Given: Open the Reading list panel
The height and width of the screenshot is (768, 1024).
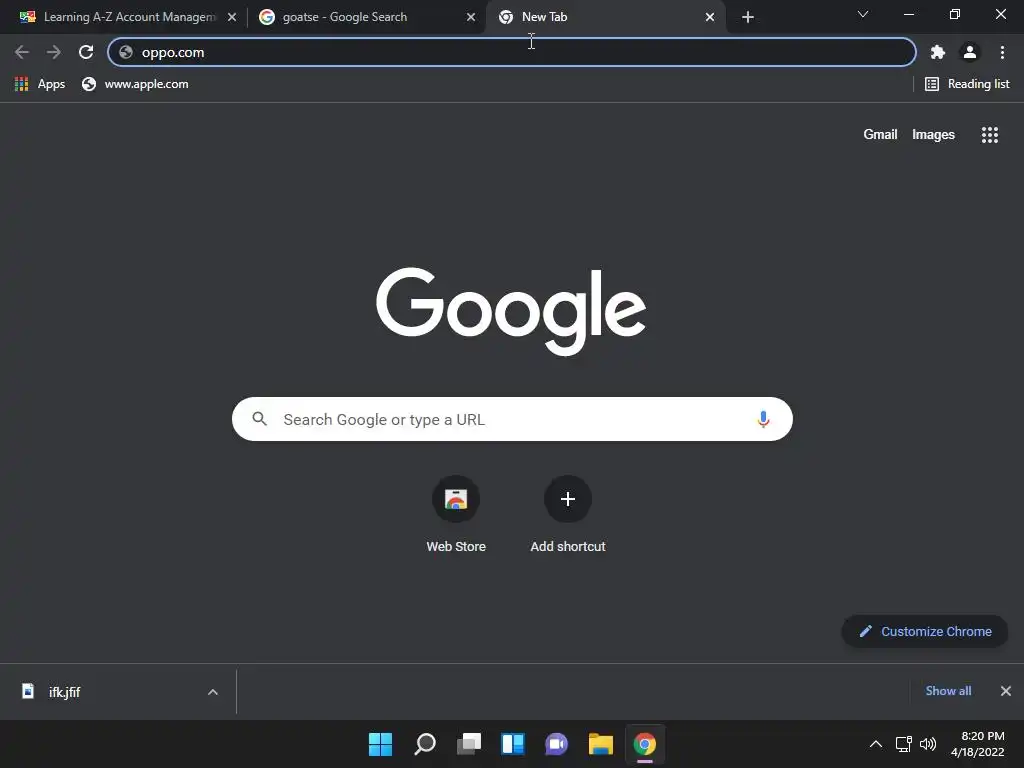Looking at the screenshot, I should pos(967,84).
